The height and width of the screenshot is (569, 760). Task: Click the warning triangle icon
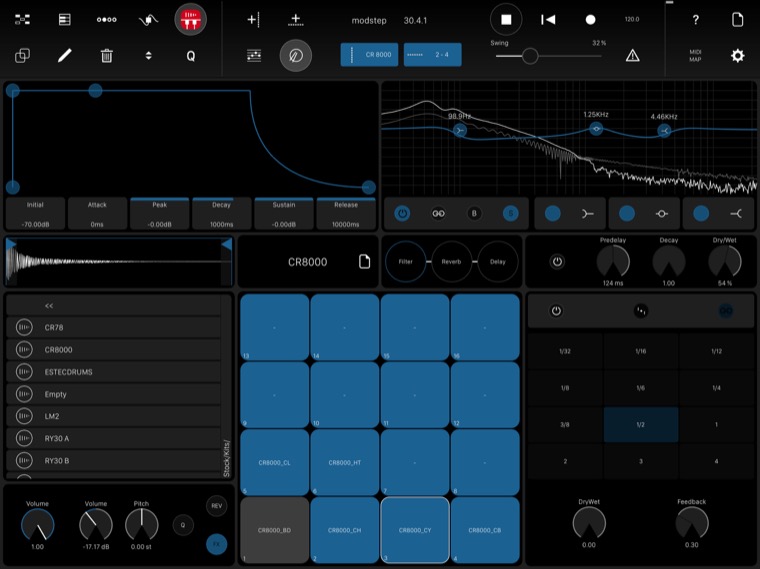pos(633,56)
